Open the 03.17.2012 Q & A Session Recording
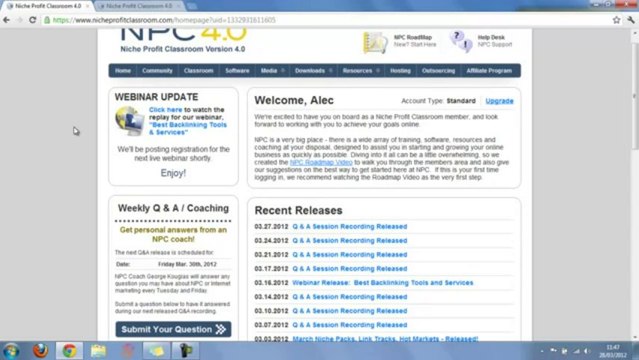Viewport: 639px width, 360px height. click(x=350, y=269)
